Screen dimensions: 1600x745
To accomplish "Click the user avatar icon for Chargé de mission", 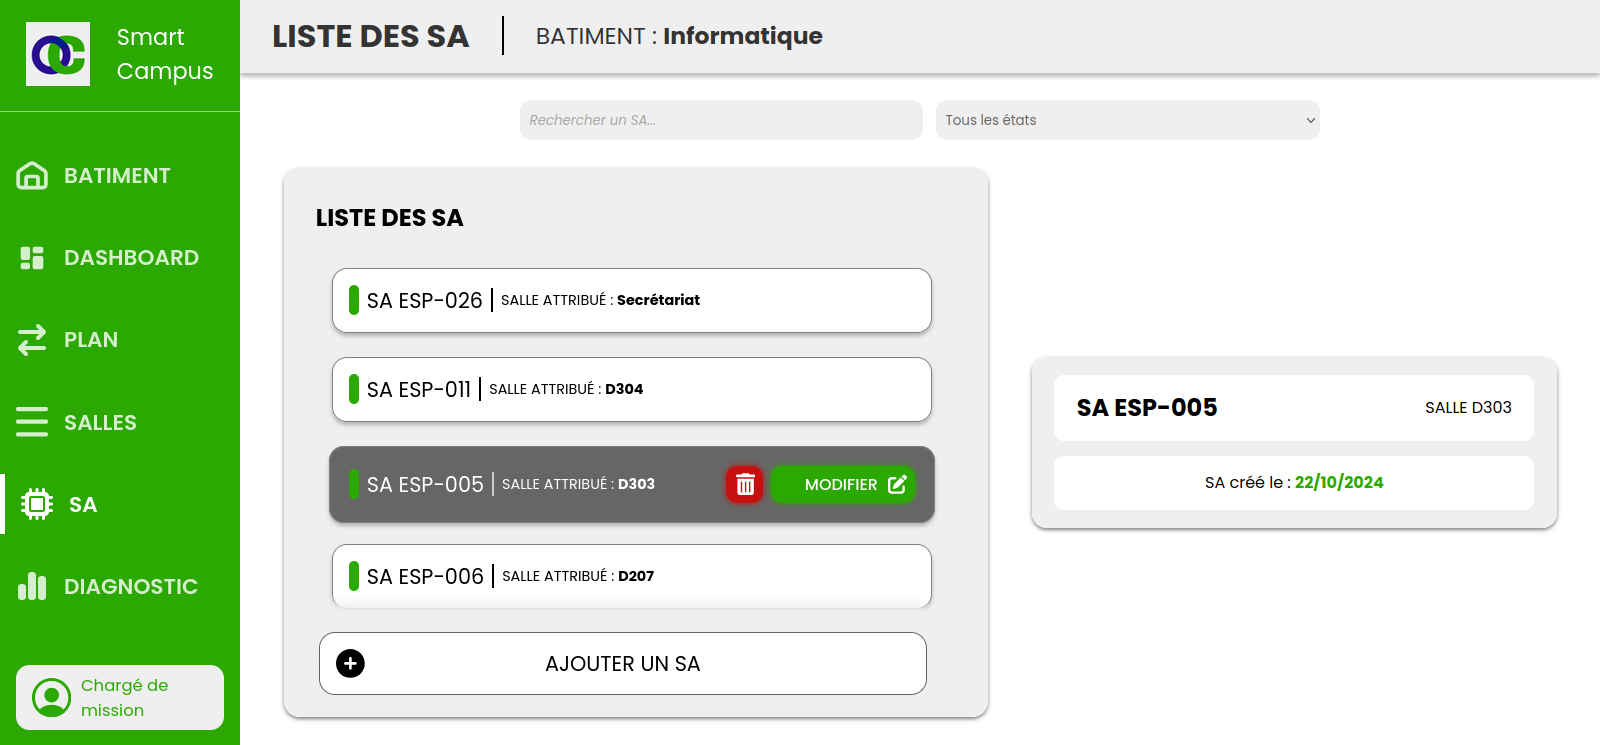I will 52,698.
